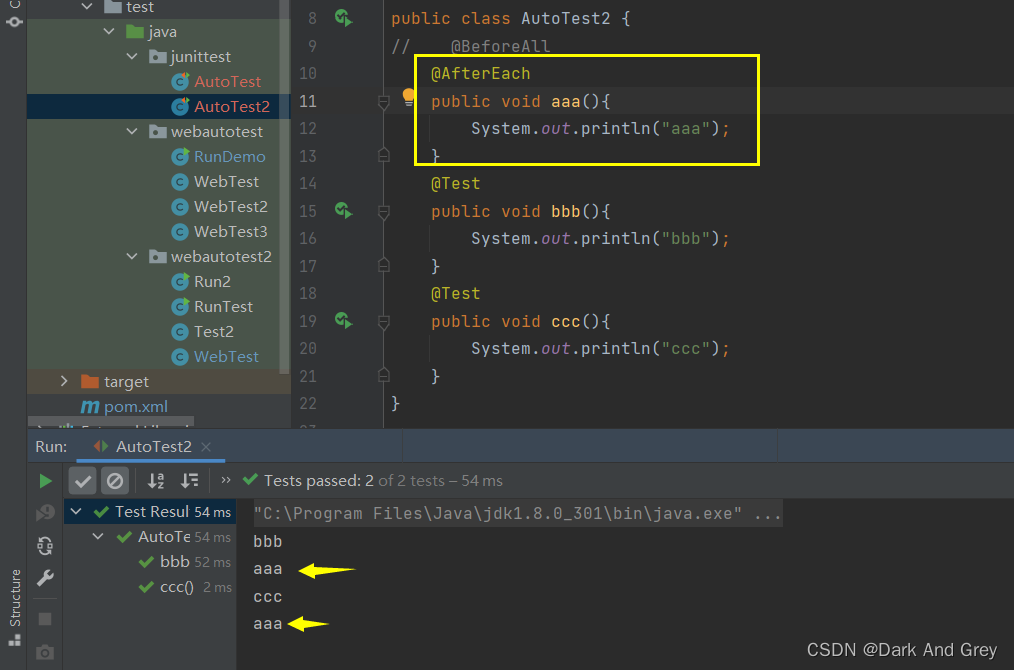Screen dimensions: 1014x670
Task: Toggle show ignored tests button
Action: pyautogui.click(x=115, y=481)
